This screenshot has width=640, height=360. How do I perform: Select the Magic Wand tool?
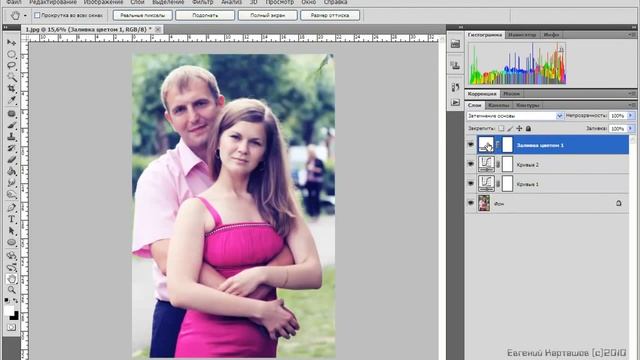11,77
